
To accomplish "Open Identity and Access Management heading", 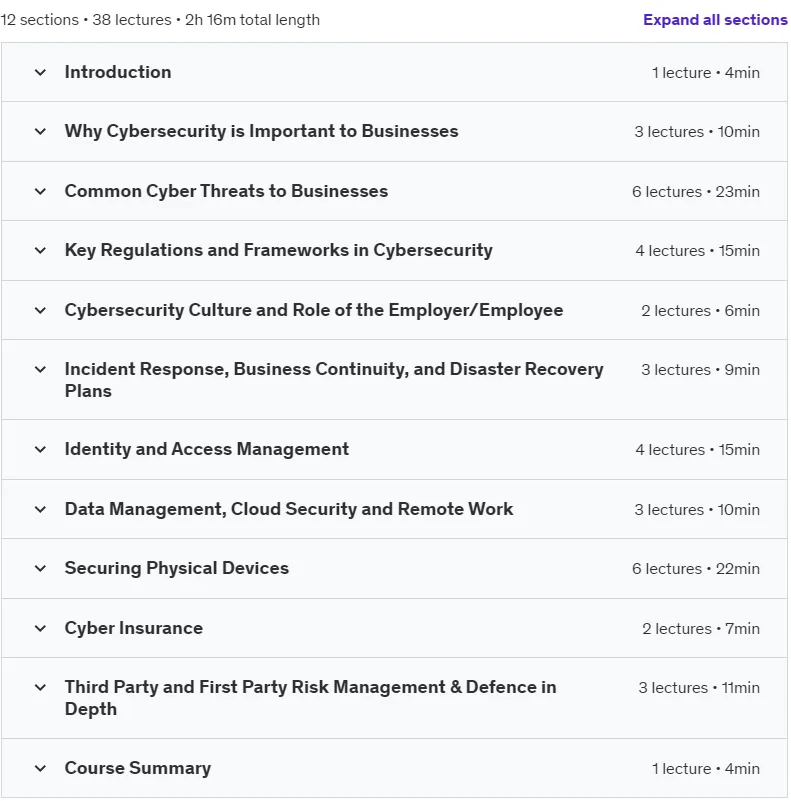I will [x=207, y=449].
